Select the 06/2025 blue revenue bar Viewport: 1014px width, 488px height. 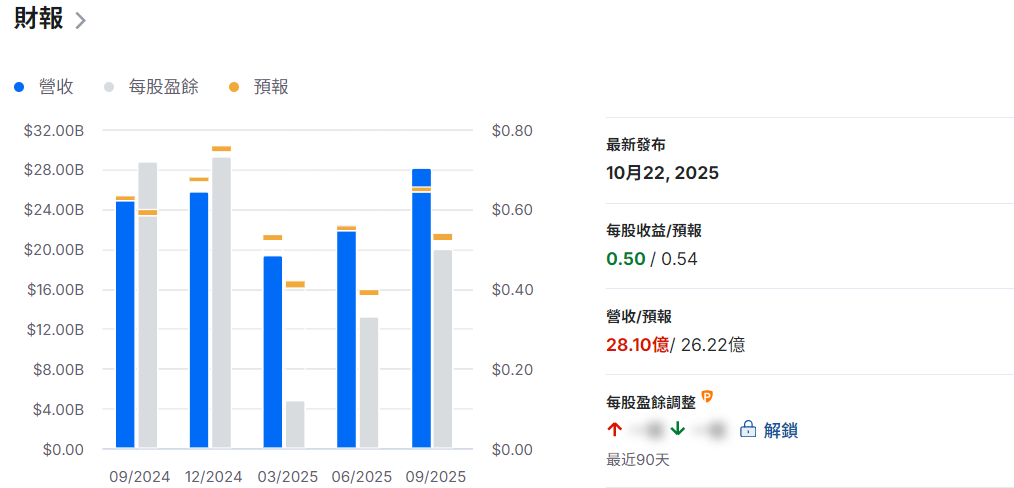(346, 340)
